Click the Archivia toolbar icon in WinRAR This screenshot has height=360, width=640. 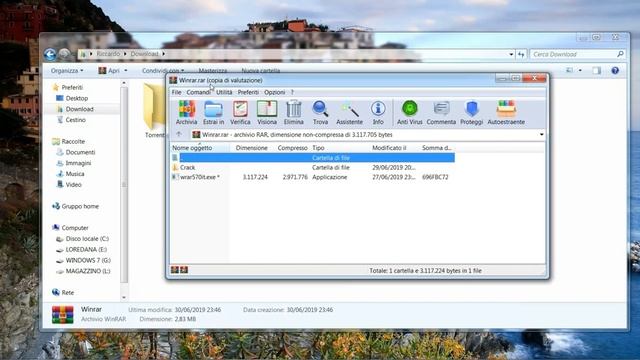(x=187, y=113)
